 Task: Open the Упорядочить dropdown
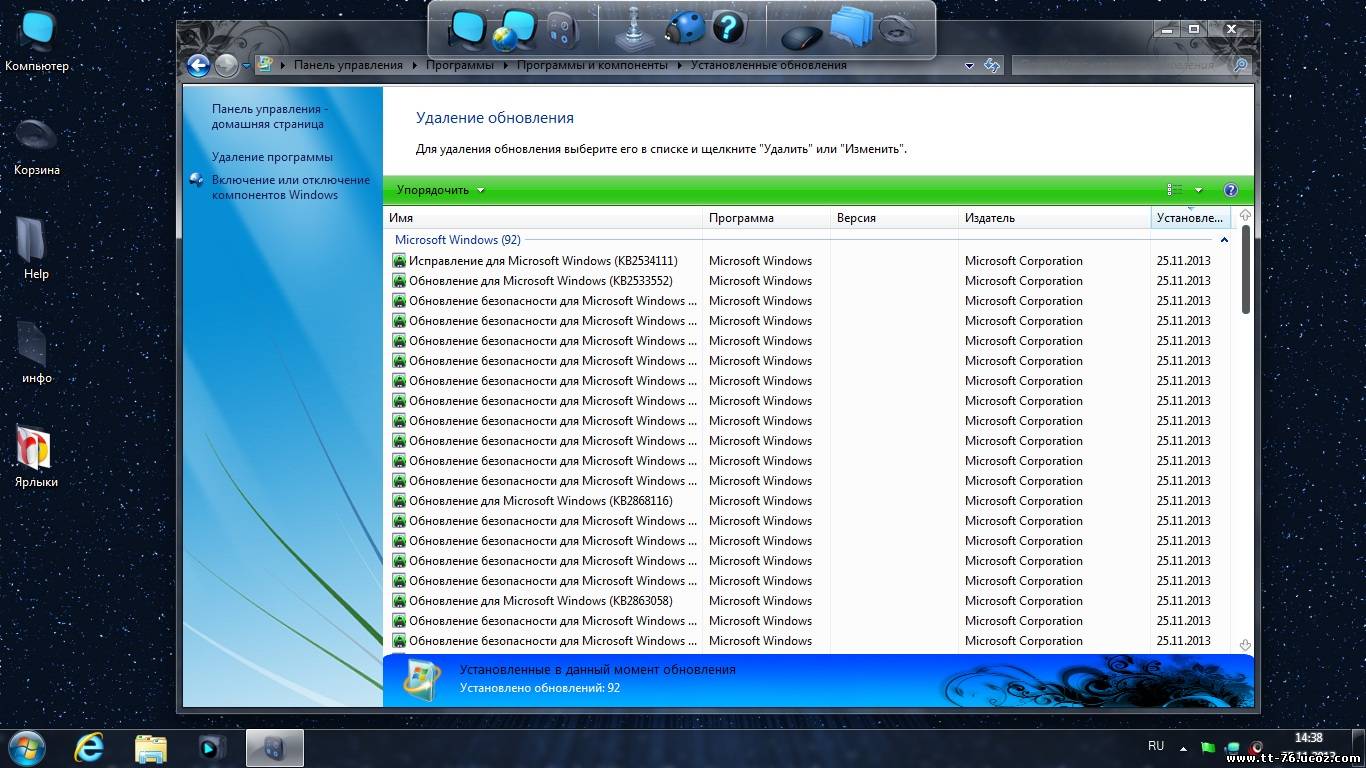pyautogui.click(x=440, y=190)
